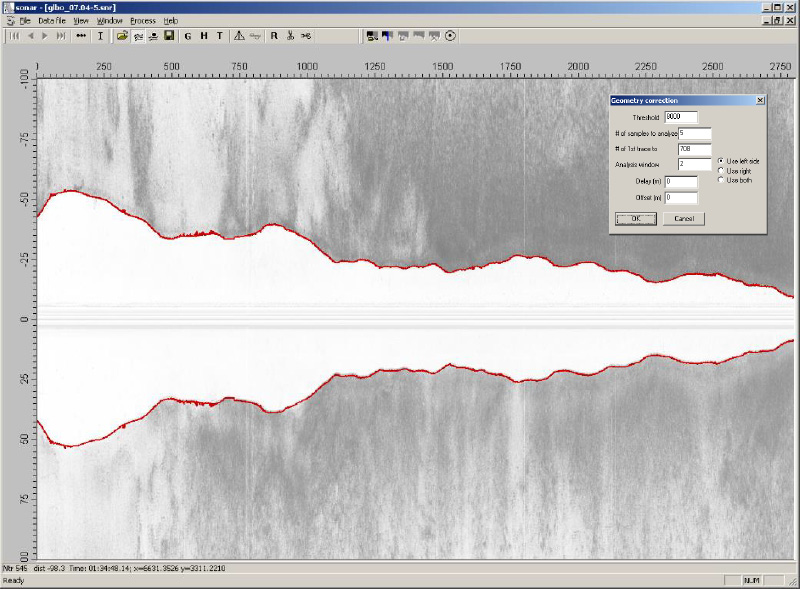Click the circled-dot target icon in toolbar
The height and width of the screenshot is (589, 800).
pyautogui.click(x=450, y=36)
